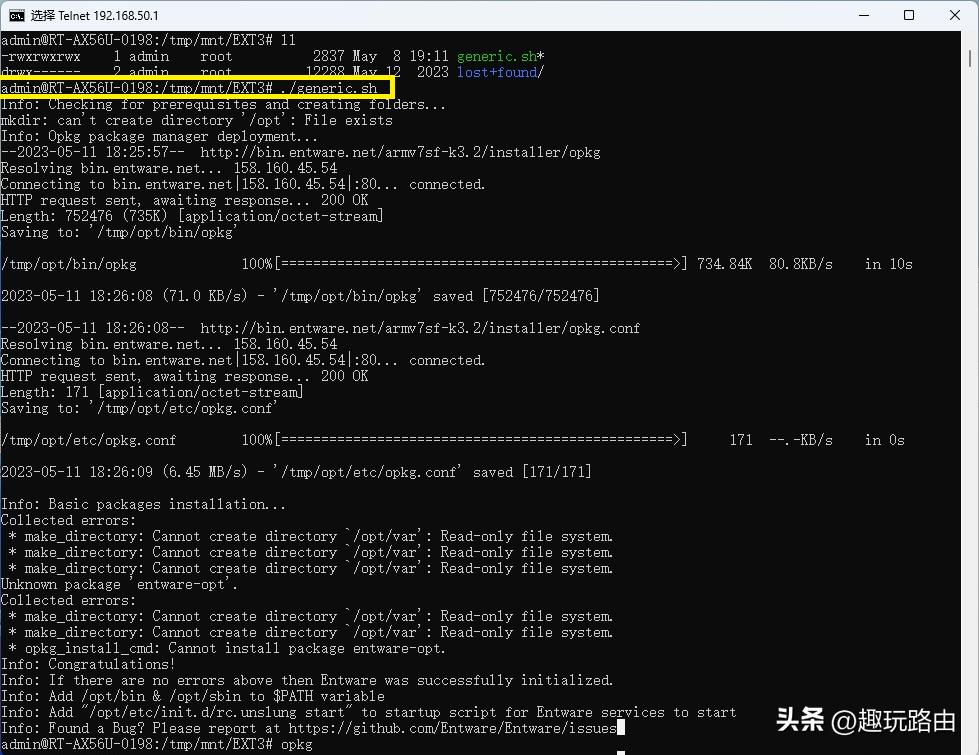Click the blue lost+found/ directory name
This screenshot has width=979, height=755.
499,72
